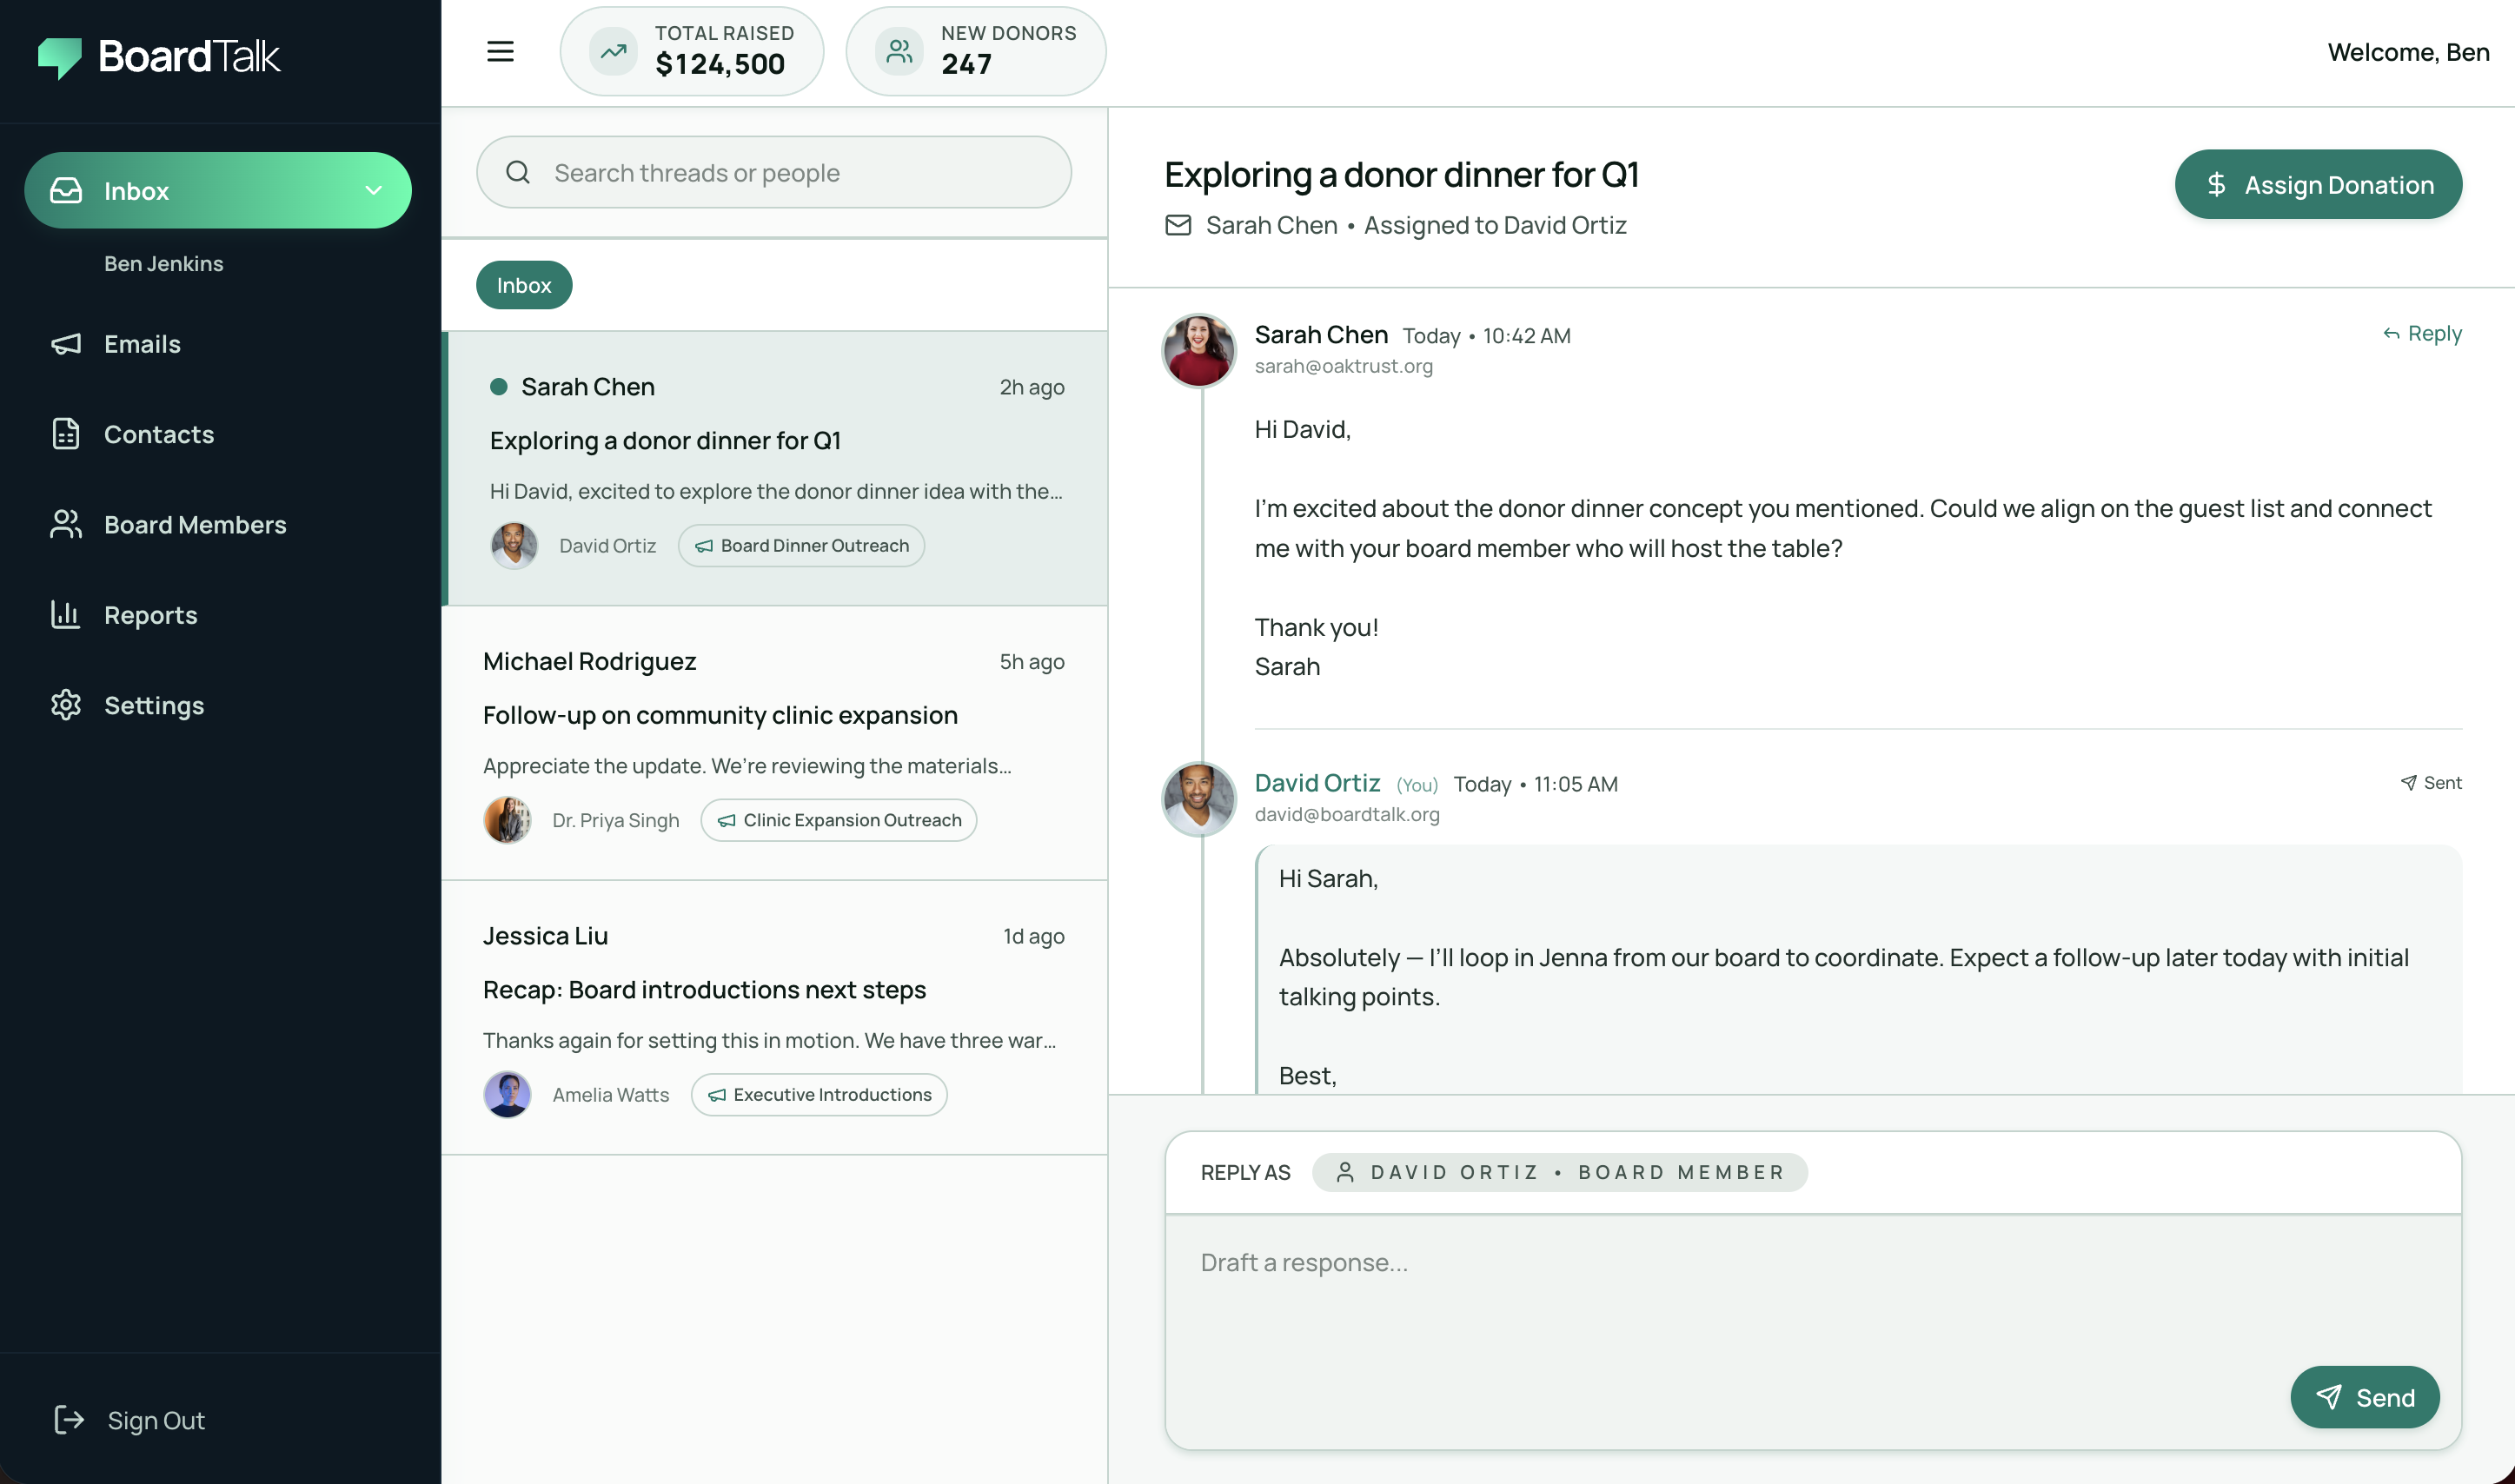Click the Assign Donation button
Viewport: 2515px width, 1484px height.
(x=2318, y=184)
